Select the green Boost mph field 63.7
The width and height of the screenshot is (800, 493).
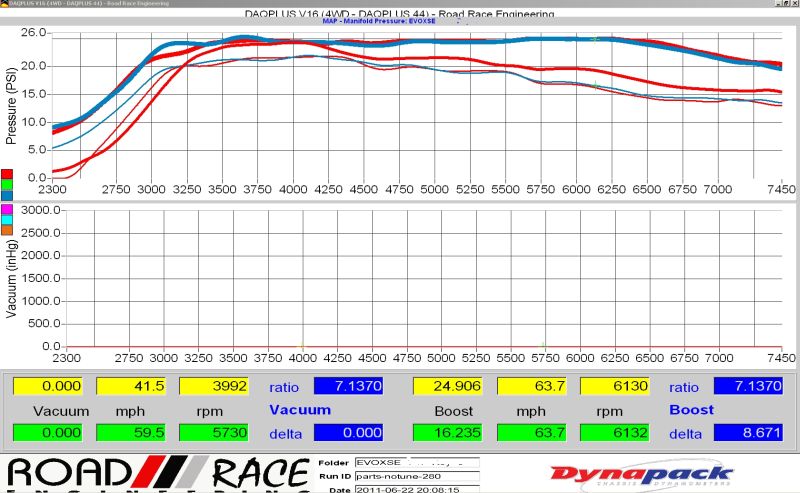(531, 433)
